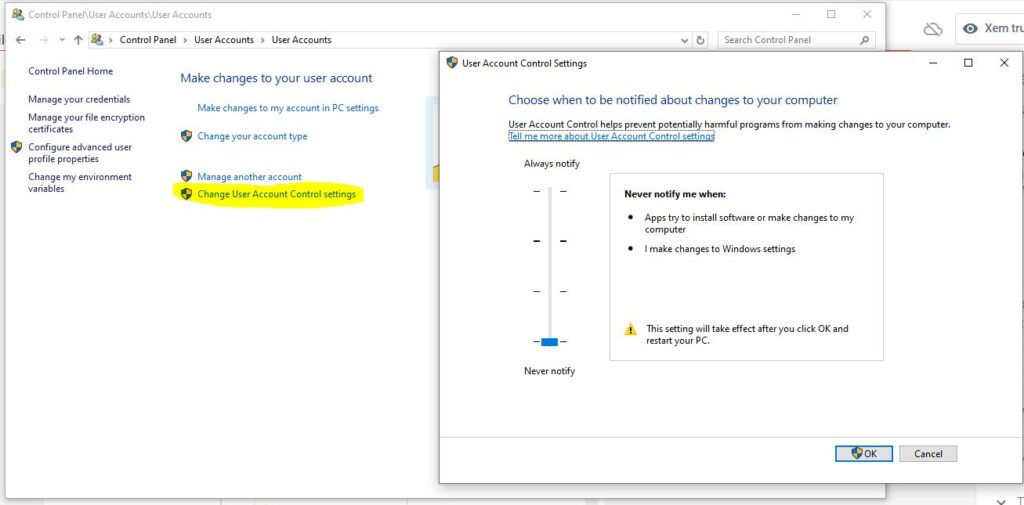Click the shield icon beside Manage another account

pyautogui.click(x=186, y=176)
